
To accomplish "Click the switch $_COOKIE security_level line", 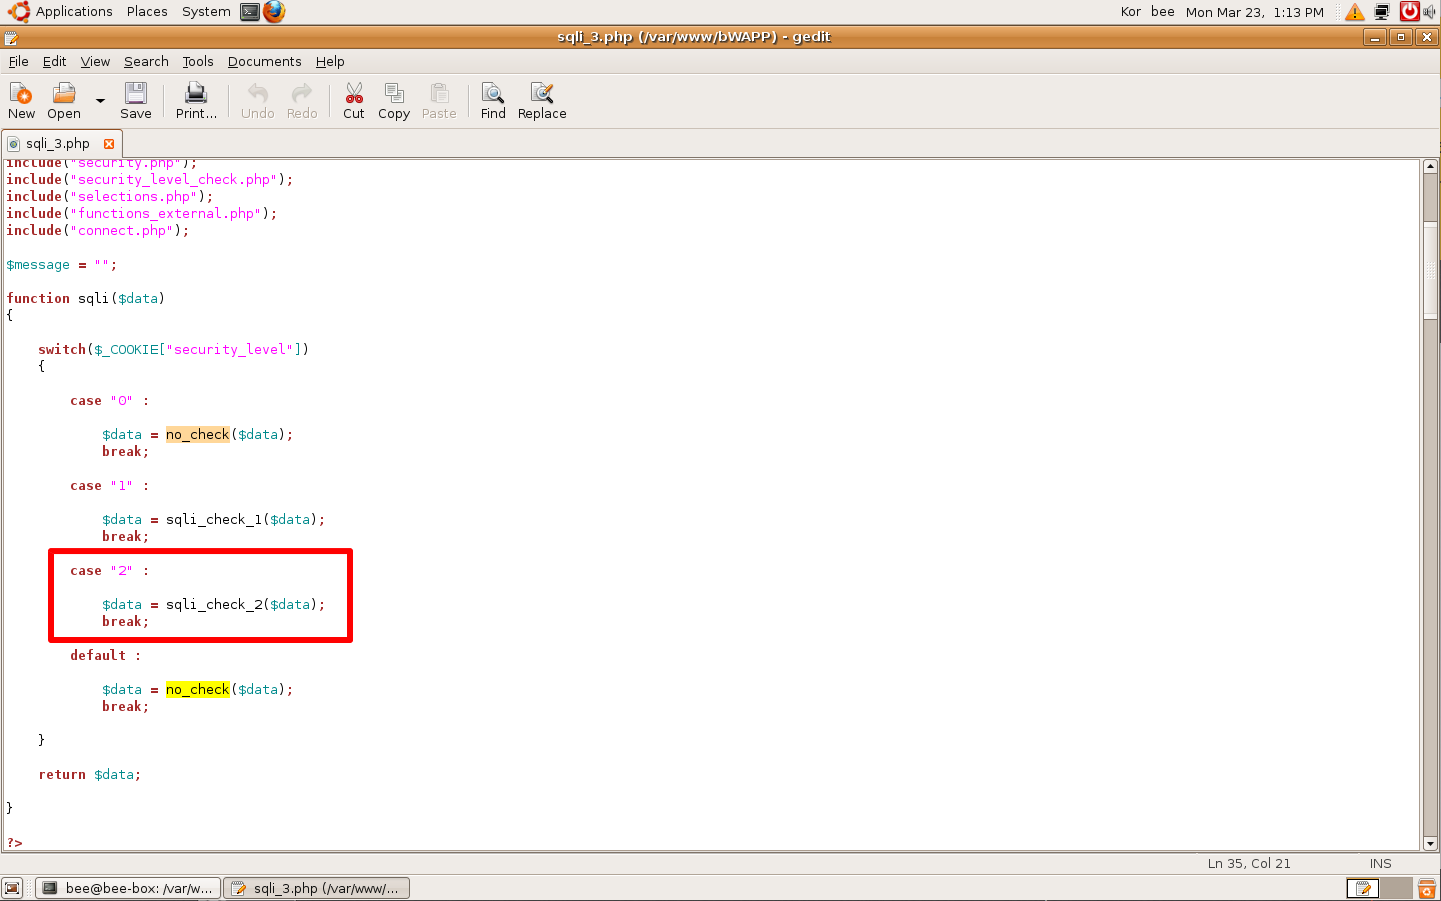I will pos(174,349).
